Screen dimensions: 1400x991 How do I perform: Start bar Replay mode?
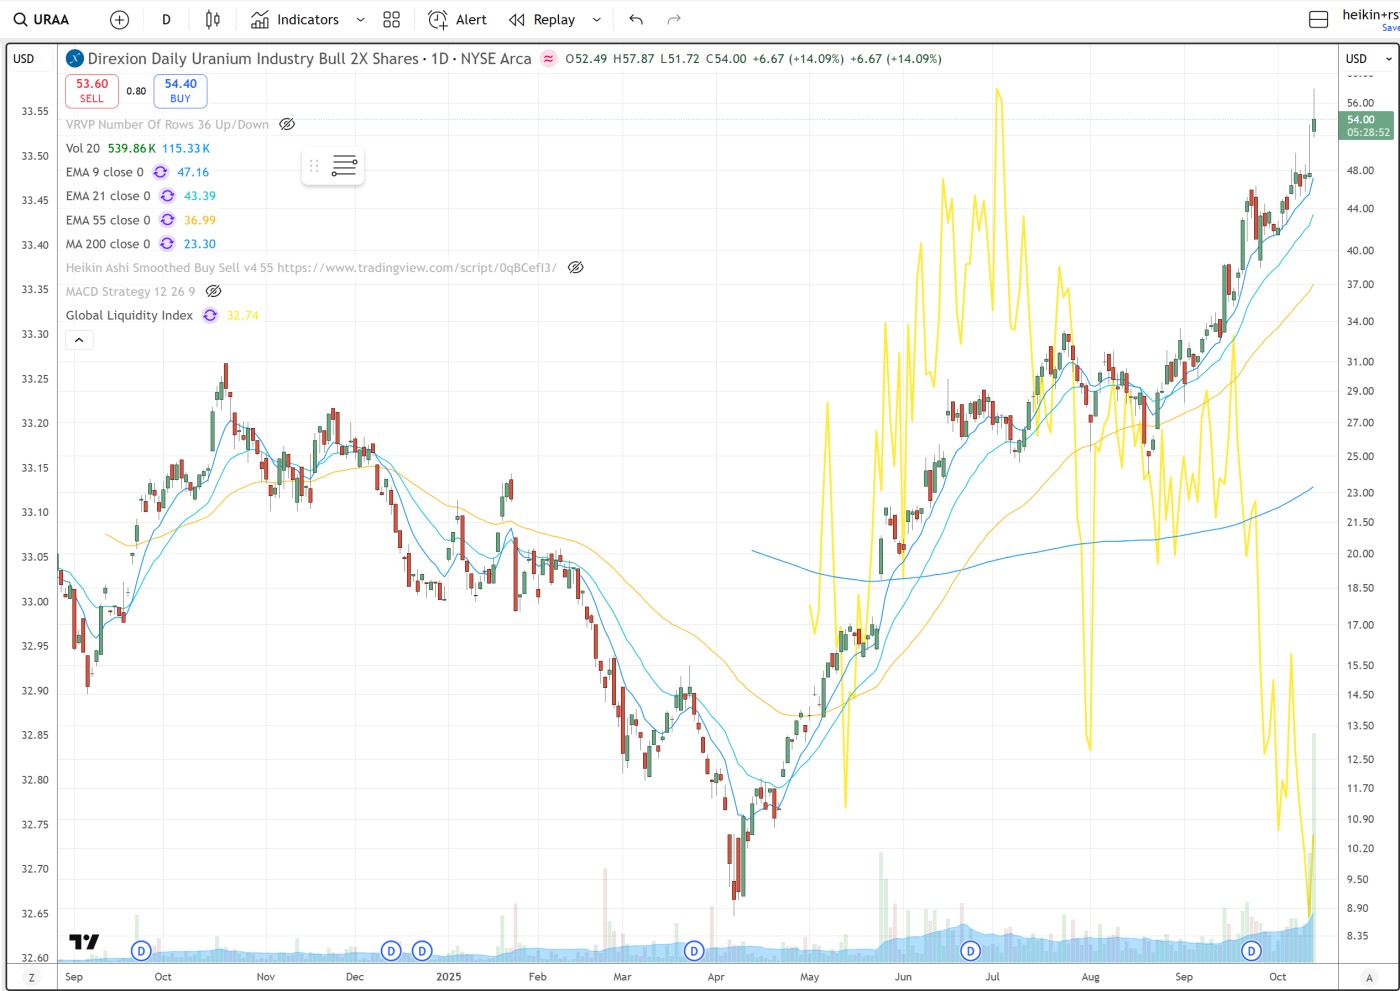(x=542, y=20)
